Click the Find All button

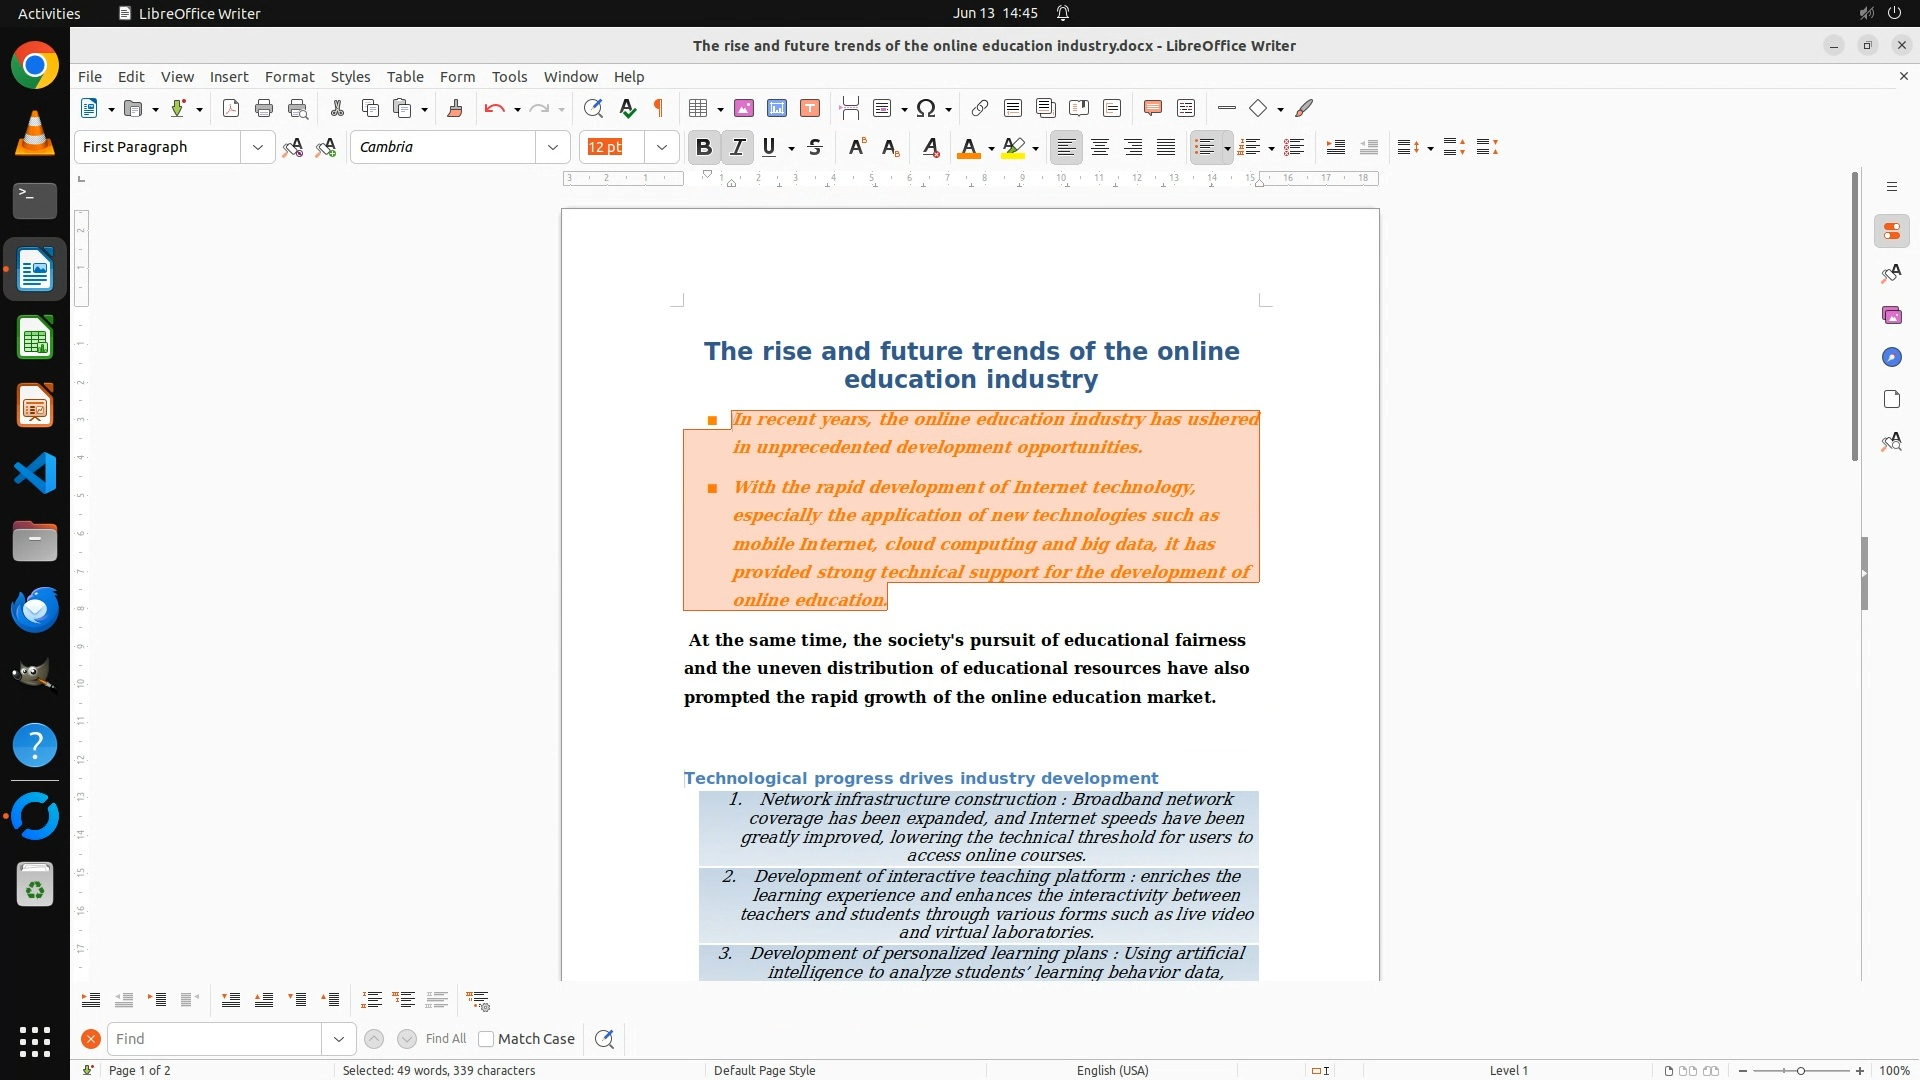tap(446, 1039)
